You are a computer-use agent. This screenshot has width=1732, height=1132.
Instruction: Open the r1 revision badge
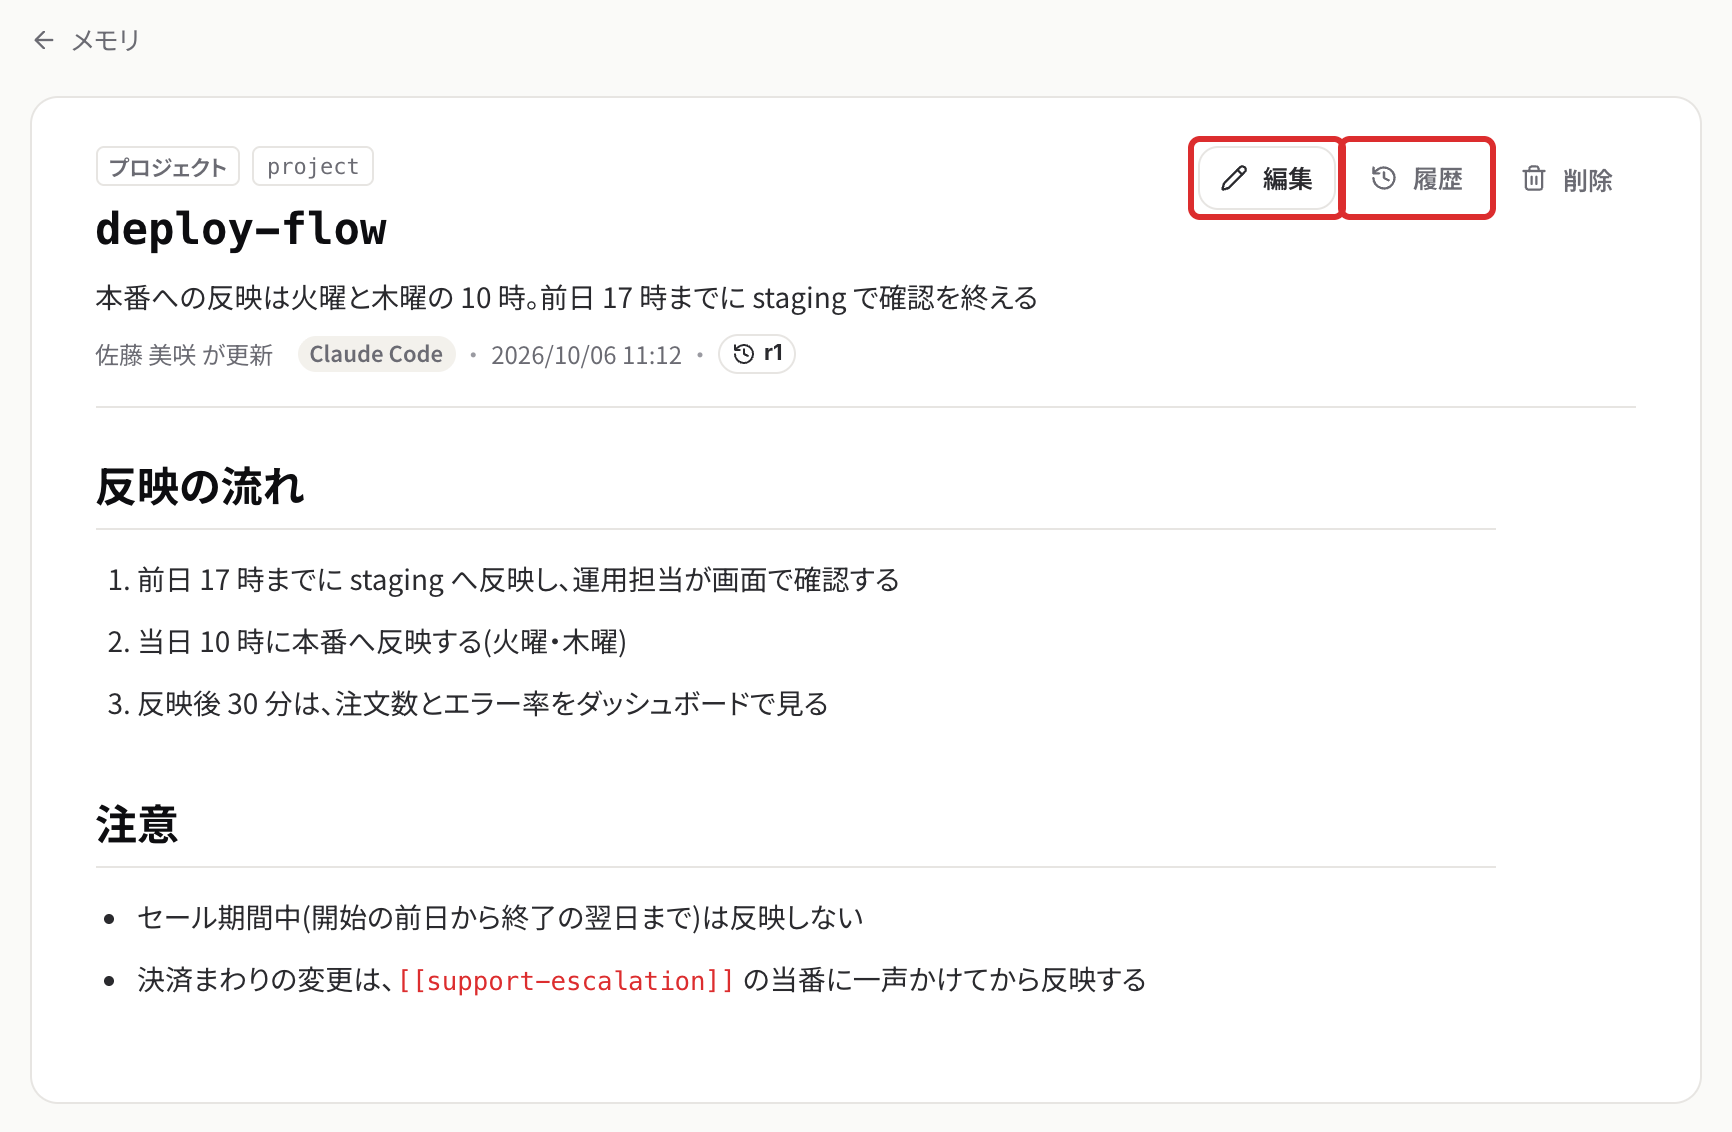click(x=757, y=354)
